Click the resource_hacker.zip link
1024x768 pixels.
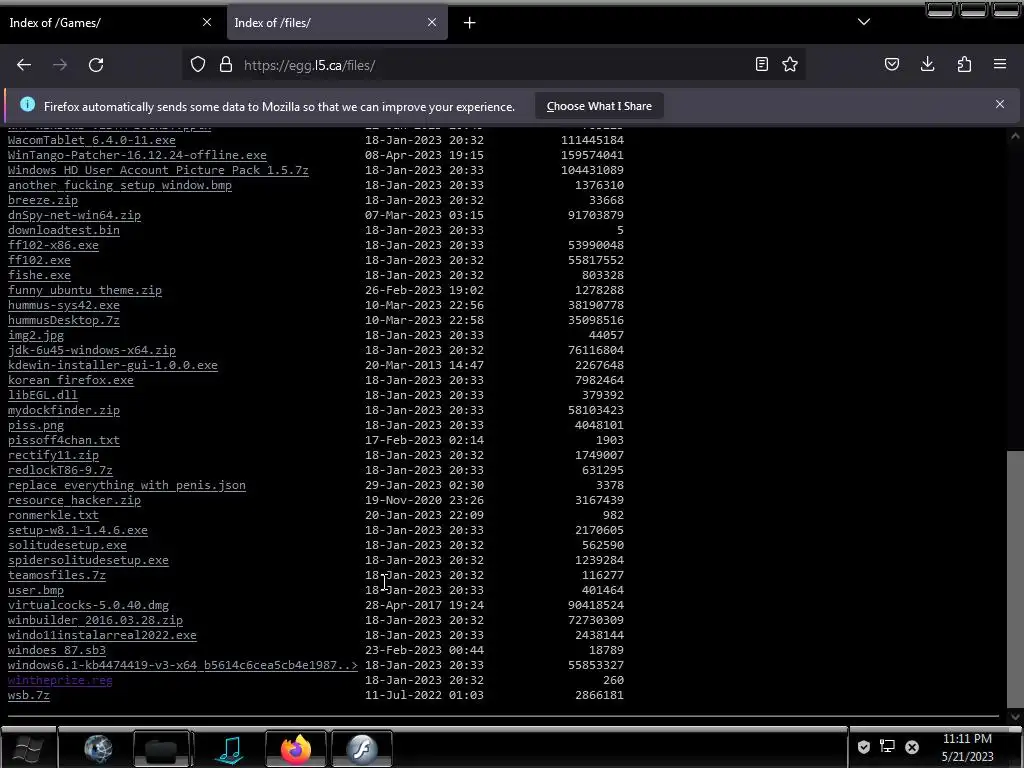pyautogui.click(x=74, y=500)
